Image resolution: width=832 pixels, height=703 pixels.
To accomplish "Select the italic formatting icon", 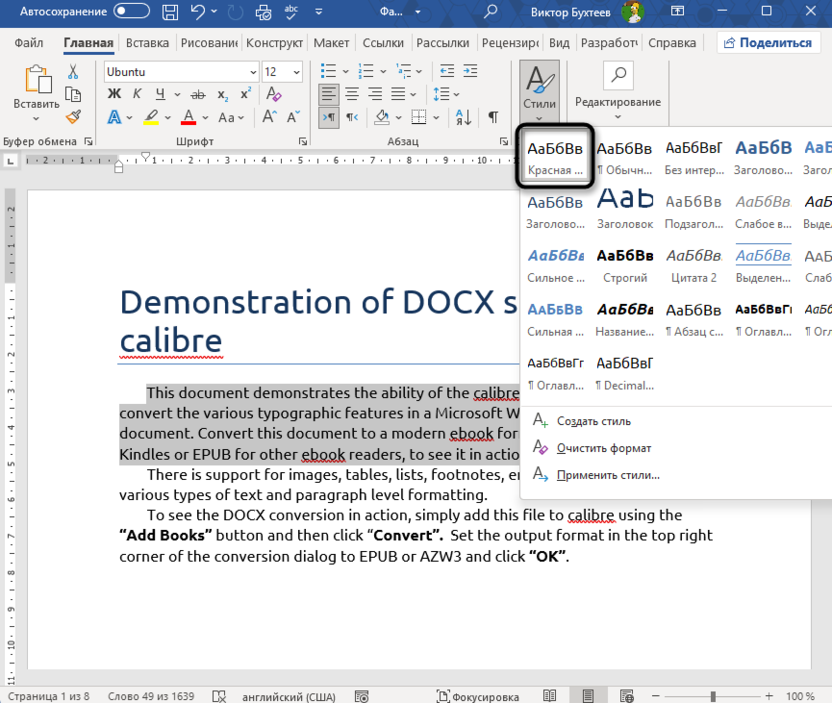I will point(136,93).
